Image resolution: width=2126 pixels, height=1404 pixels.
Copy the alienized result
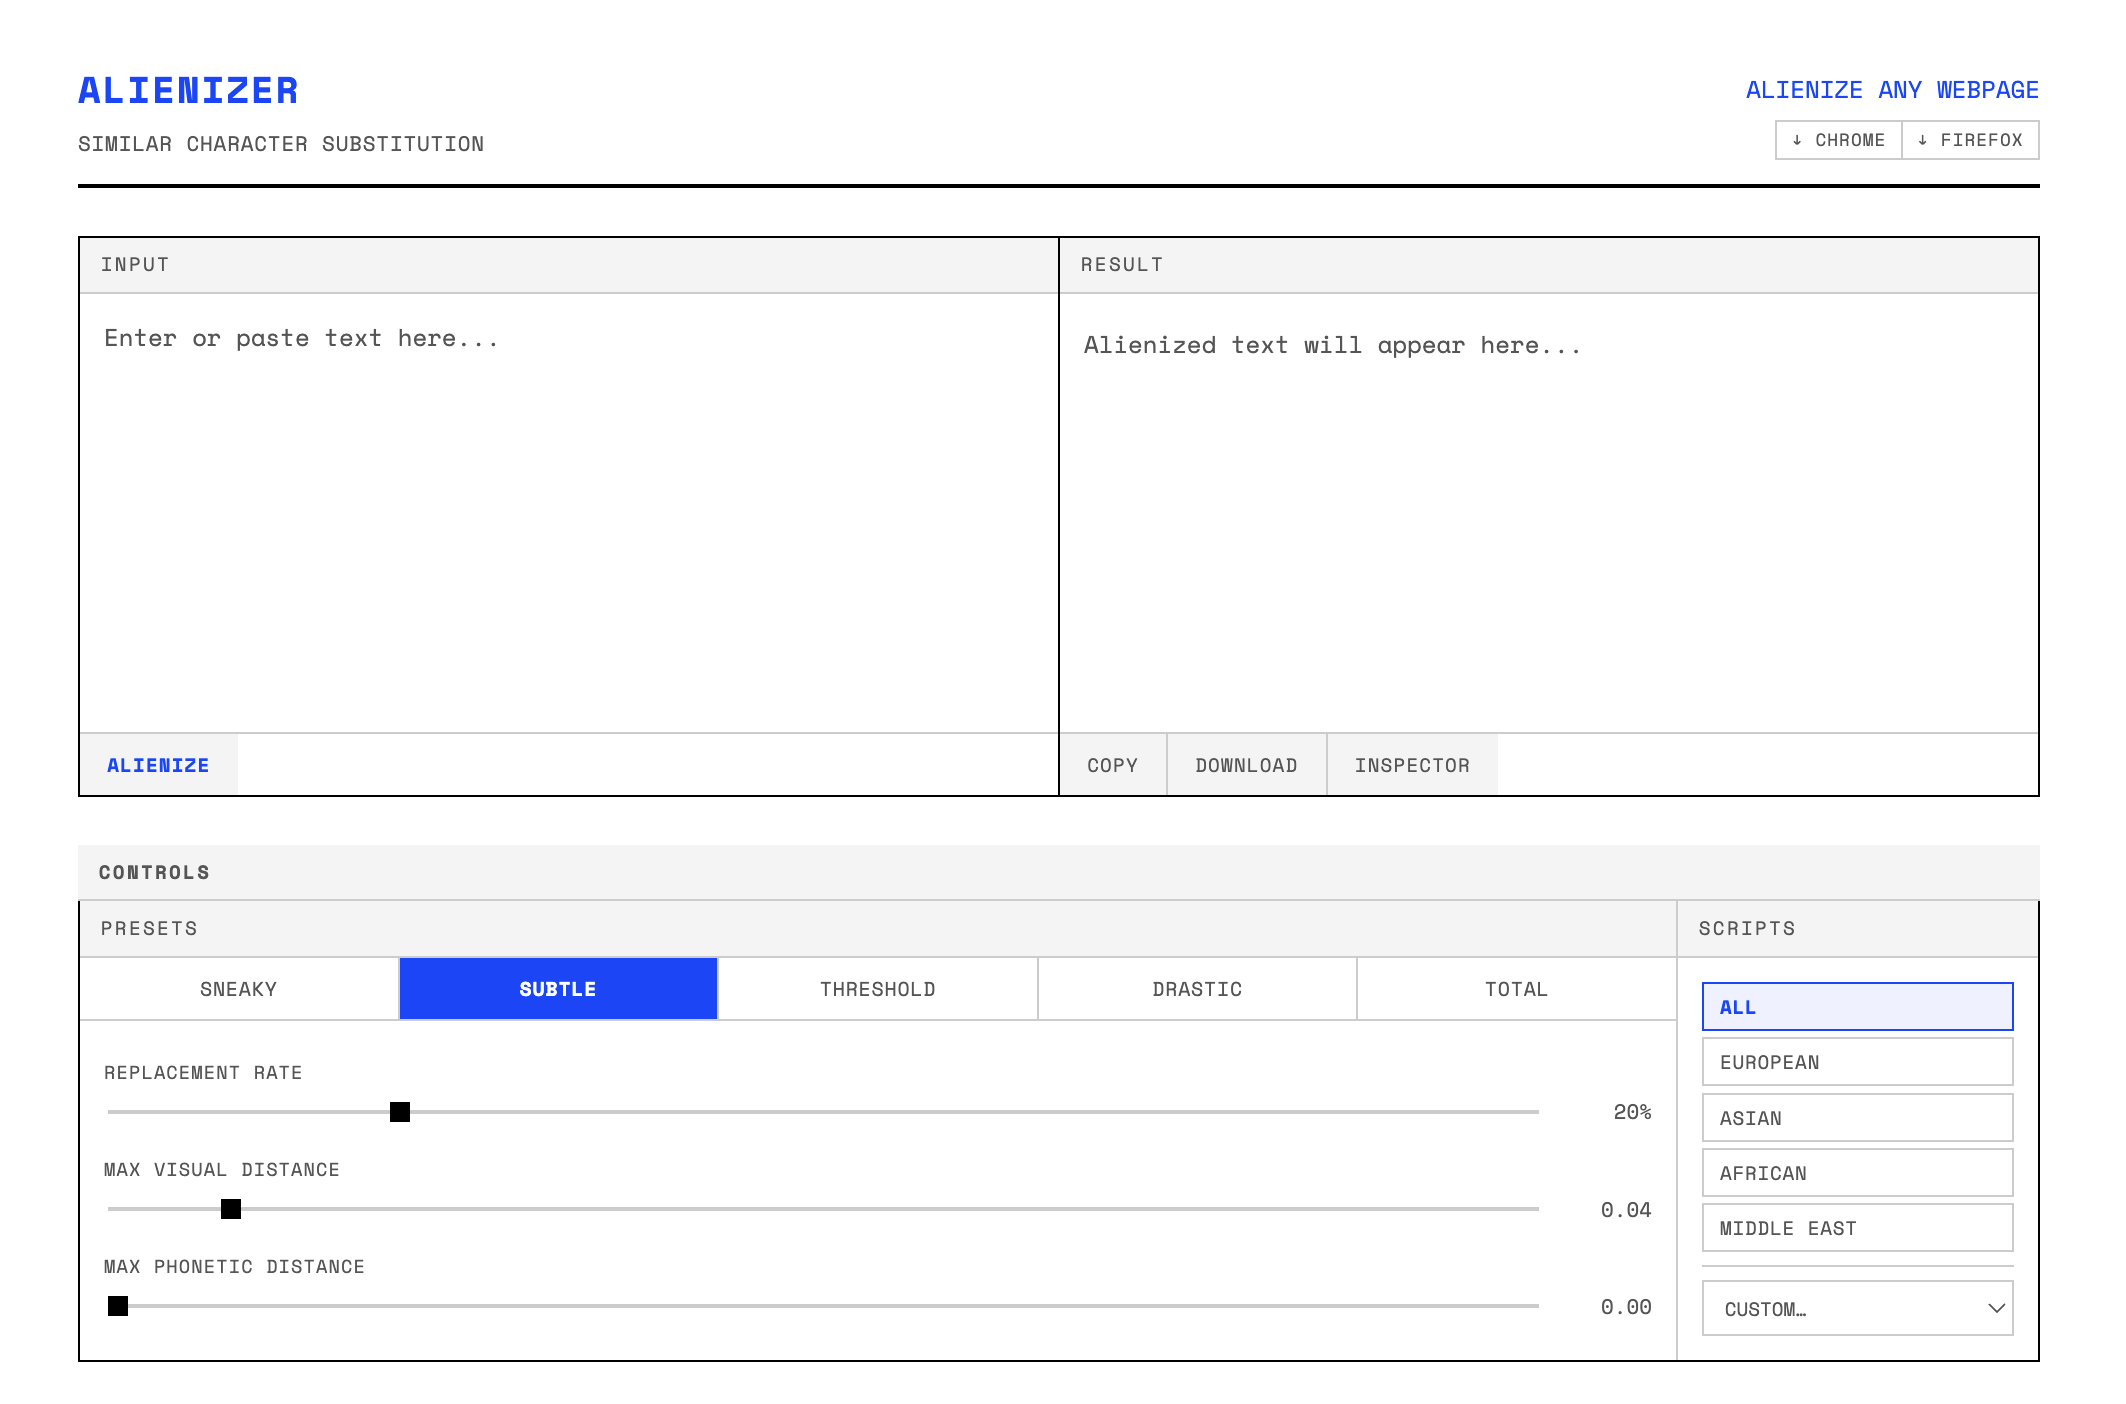pos(1113,765)
